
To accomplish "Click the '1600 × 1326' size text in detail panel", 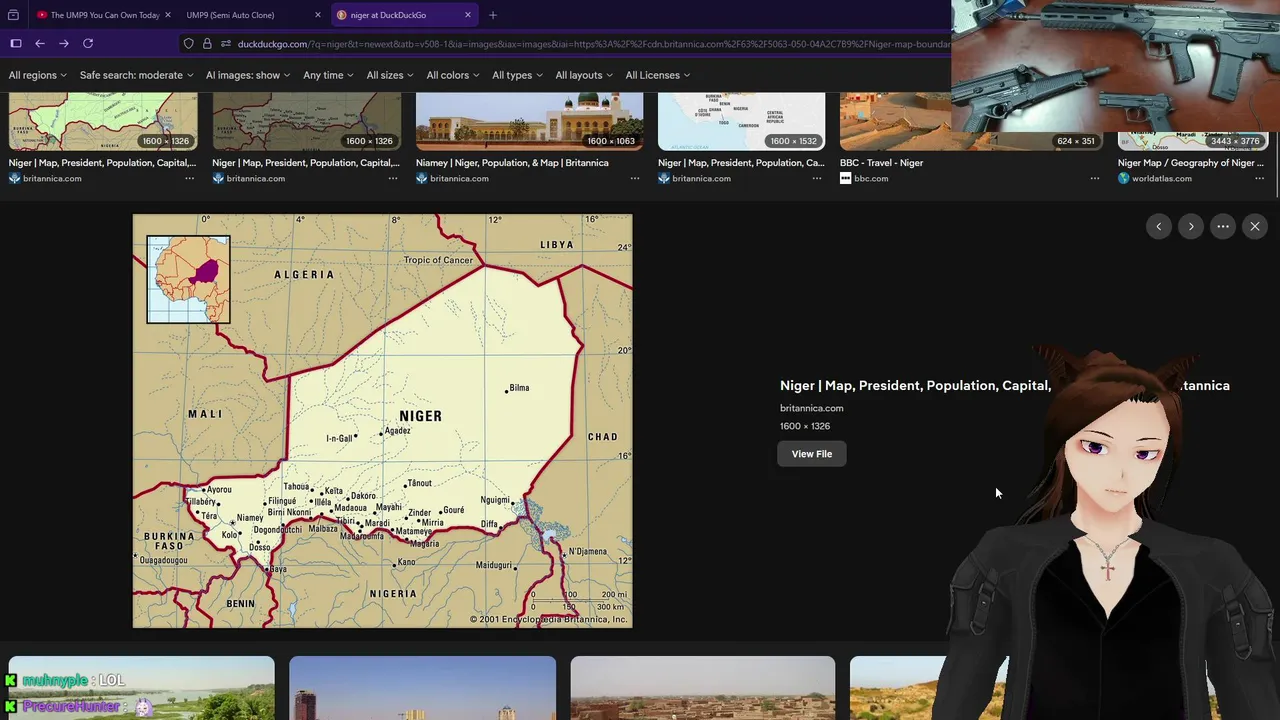I will [805, 426].
